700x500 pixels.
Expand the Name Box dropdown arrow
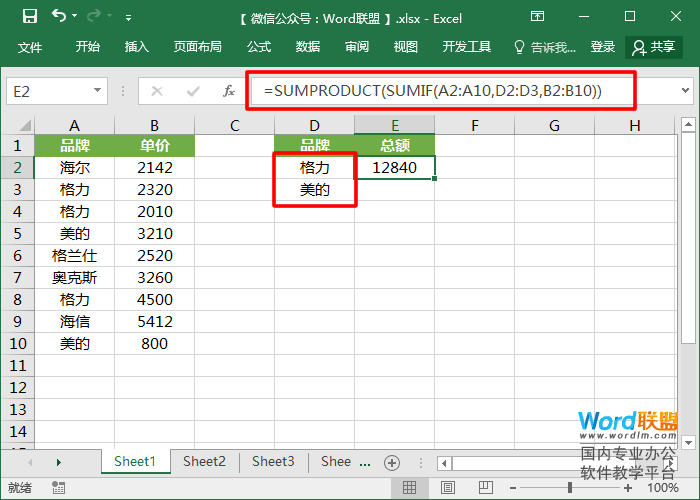tap(97, 91)
